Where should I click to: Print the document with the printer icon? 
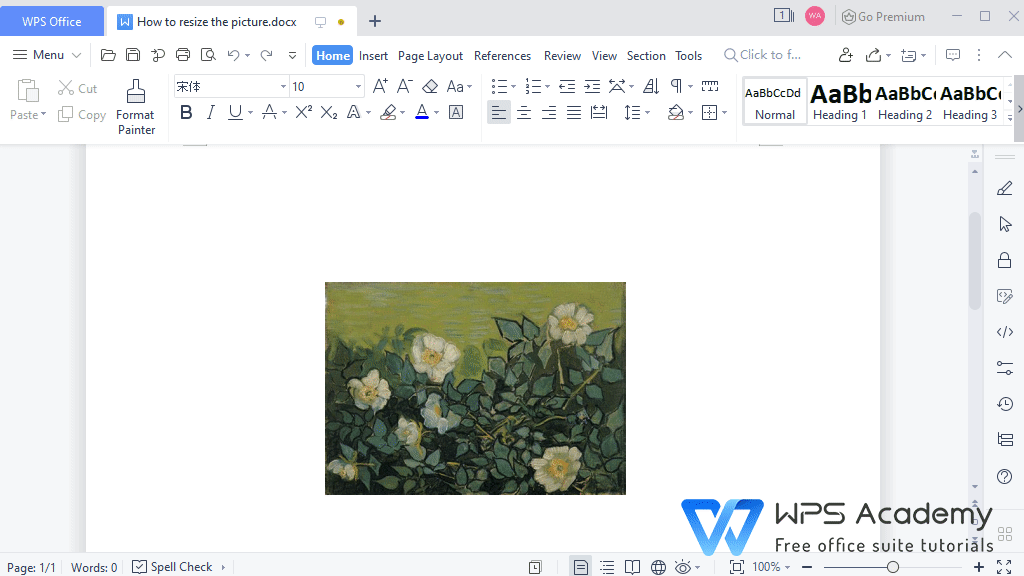pyautogui.click(x=183, y=55)
